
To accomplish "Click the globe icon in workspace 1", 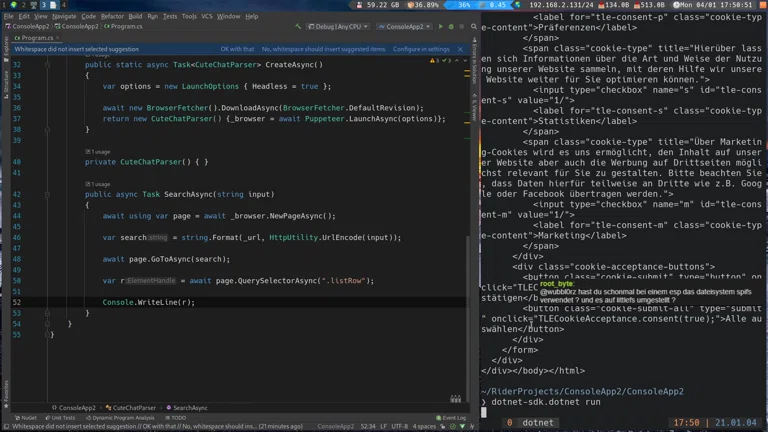I will (13, 4).
